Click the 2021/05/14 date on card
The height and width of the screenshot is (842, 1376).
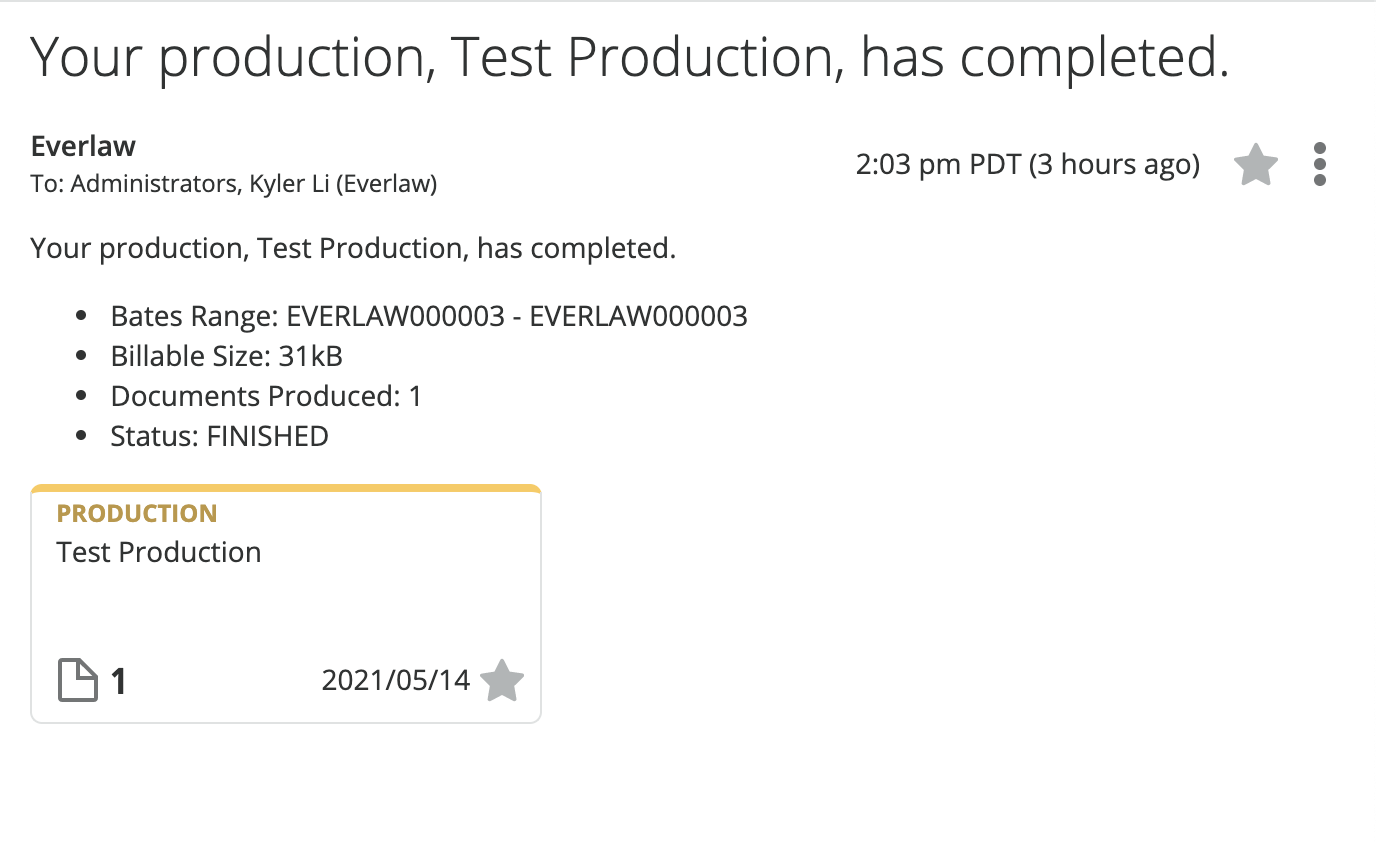[x=396, y=681]
